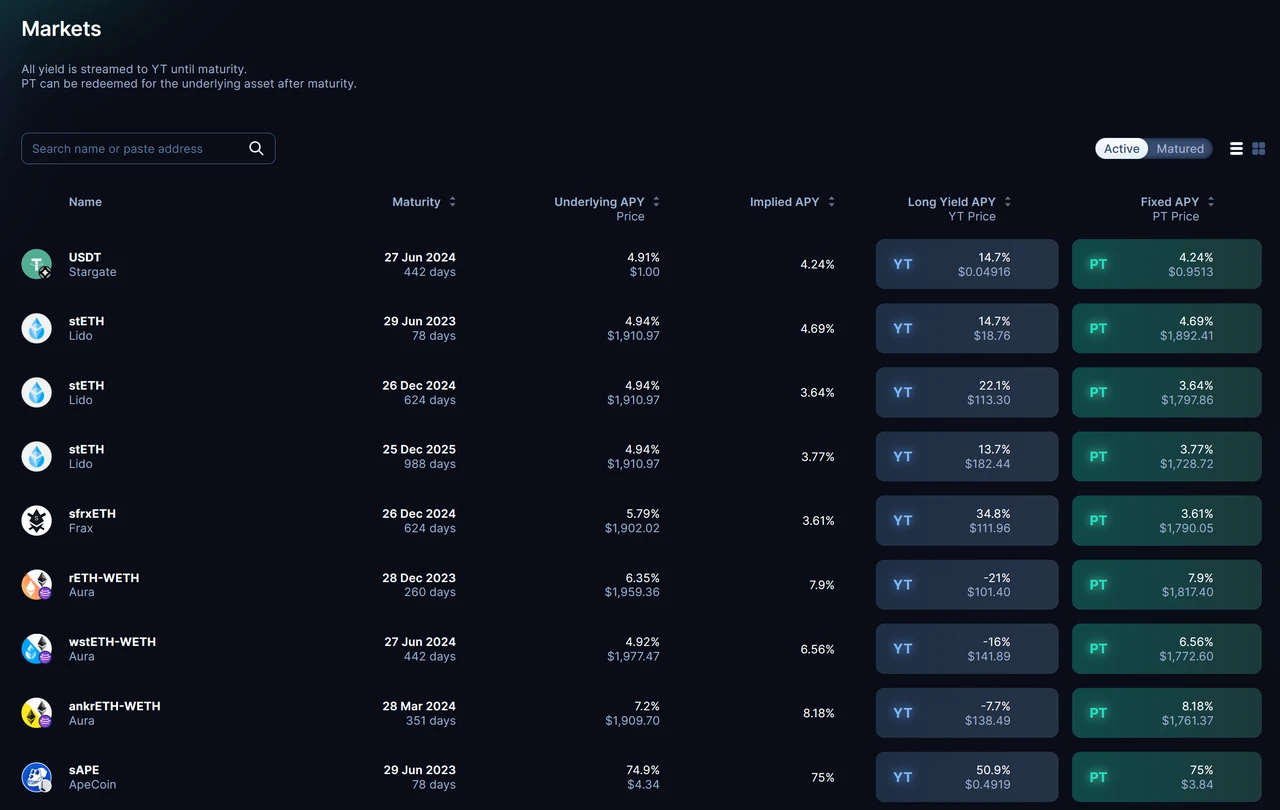
Task: Sort by Implied APY column arrows
Action: [x=831, y=202]
